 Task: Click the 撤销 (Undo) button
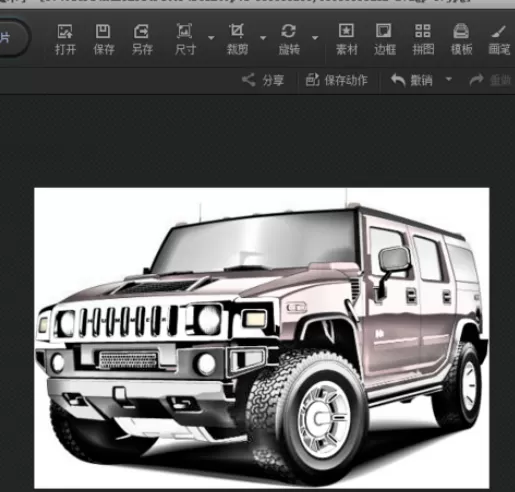click(412, 80)
